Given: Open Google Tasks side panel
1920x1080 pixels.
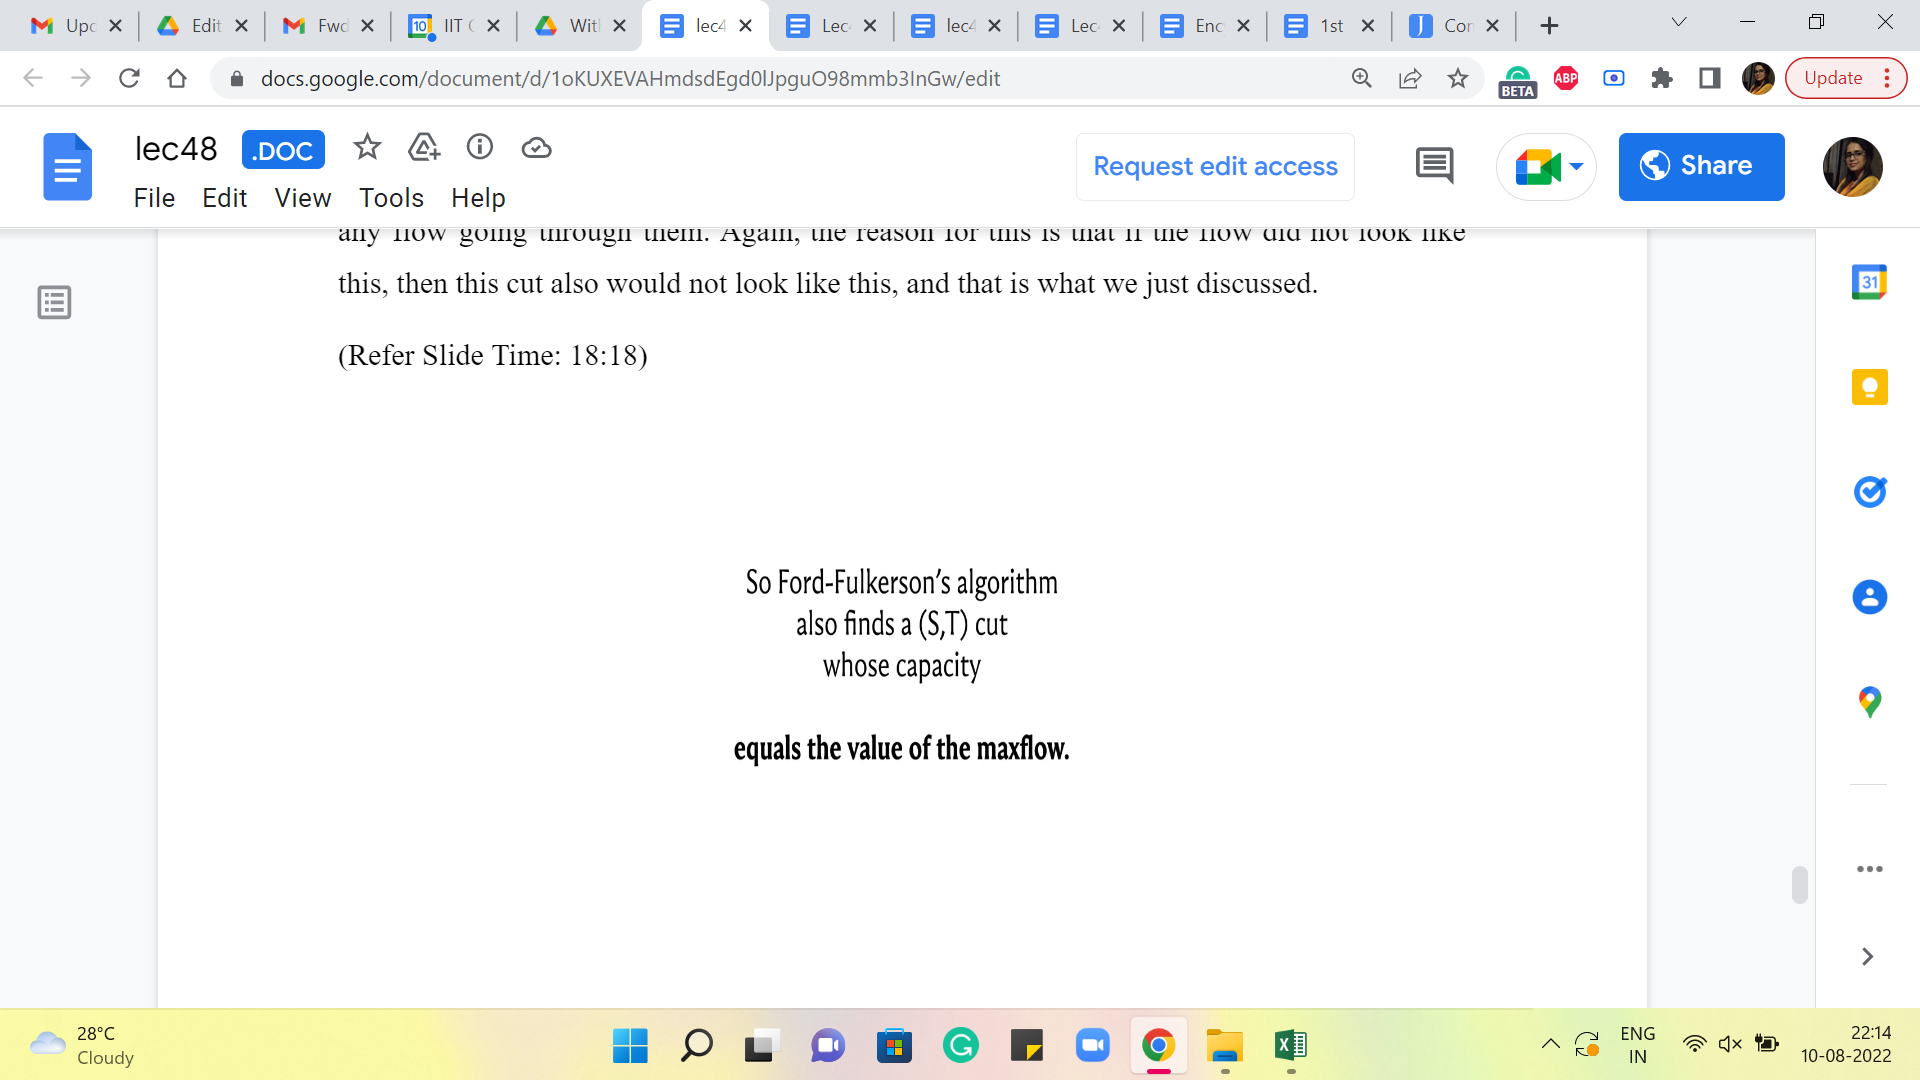Looking at the screenshot, I should (x=1869, y=492).
